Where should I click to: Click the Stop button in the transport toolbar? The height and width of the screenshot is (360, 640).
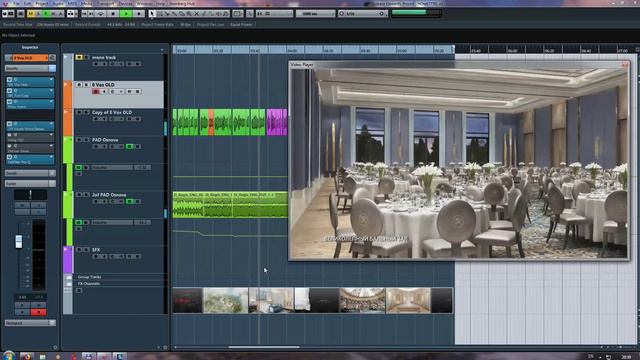[113, 13]
